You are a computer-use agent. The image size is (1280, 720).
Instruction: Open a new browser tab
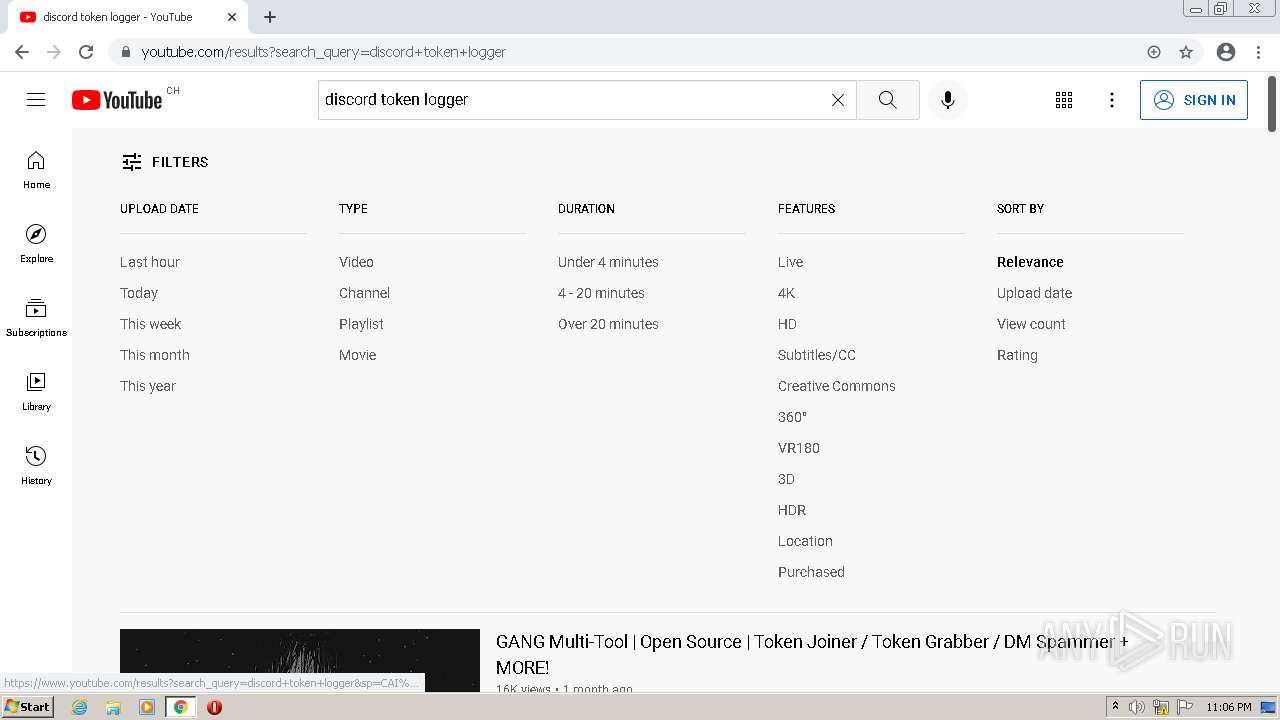270,17
